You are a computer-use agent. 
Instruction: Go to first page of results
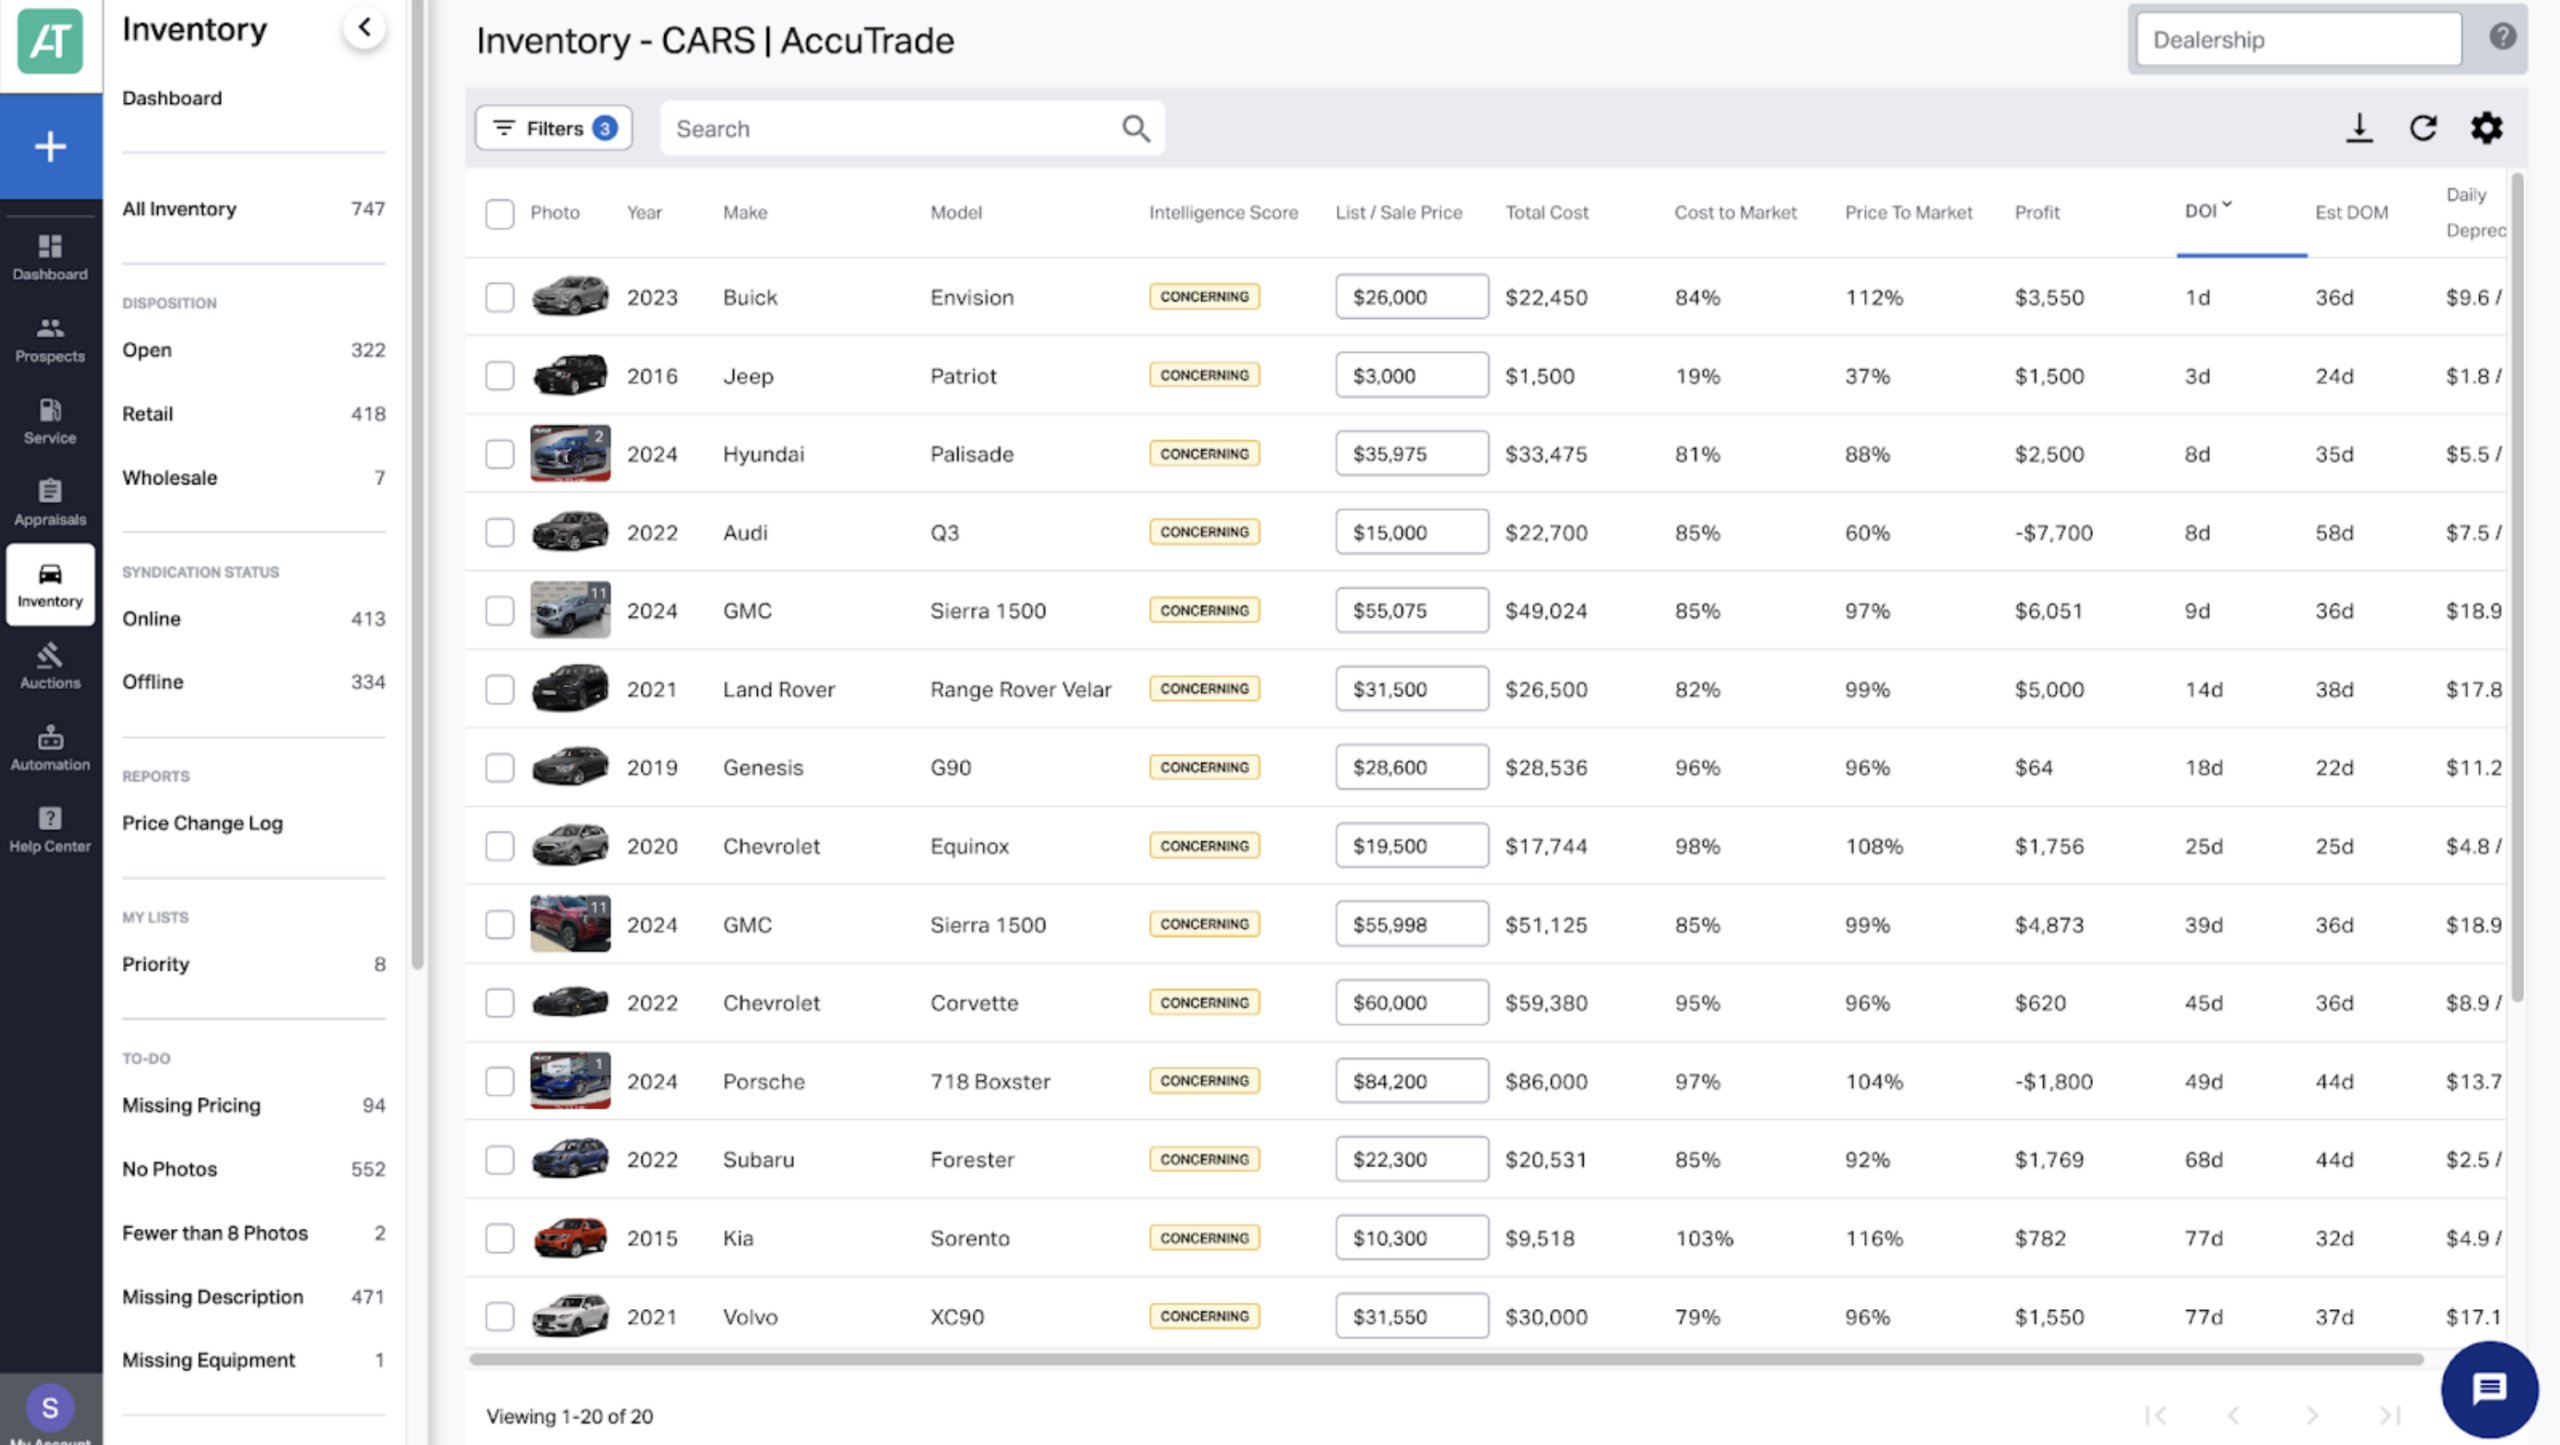(x=2156, y=1416)
